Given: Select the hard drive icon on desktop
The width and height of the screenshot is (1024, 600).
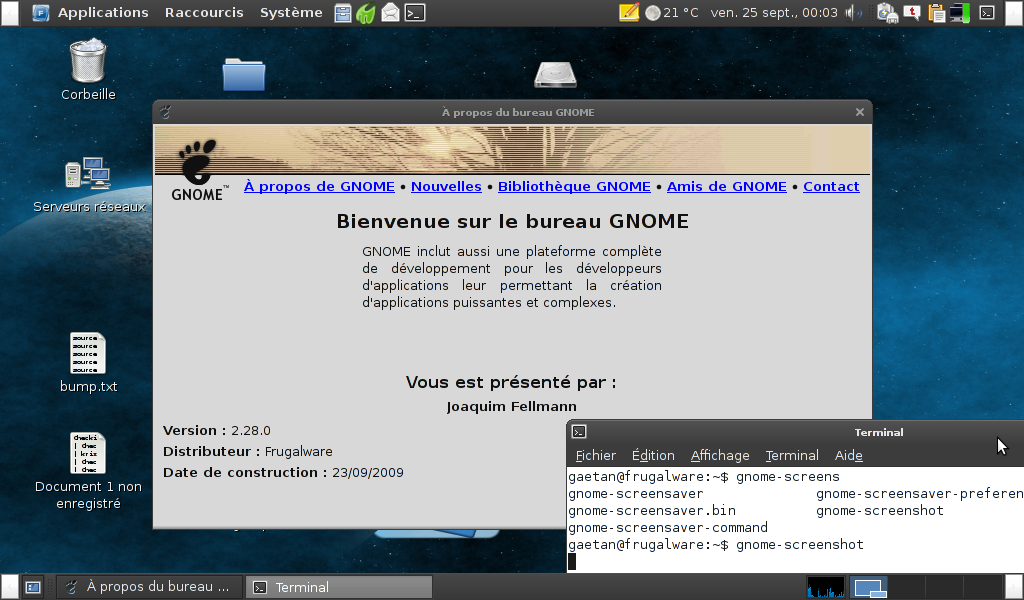Looking at the screenshot, I should (555, 74).
